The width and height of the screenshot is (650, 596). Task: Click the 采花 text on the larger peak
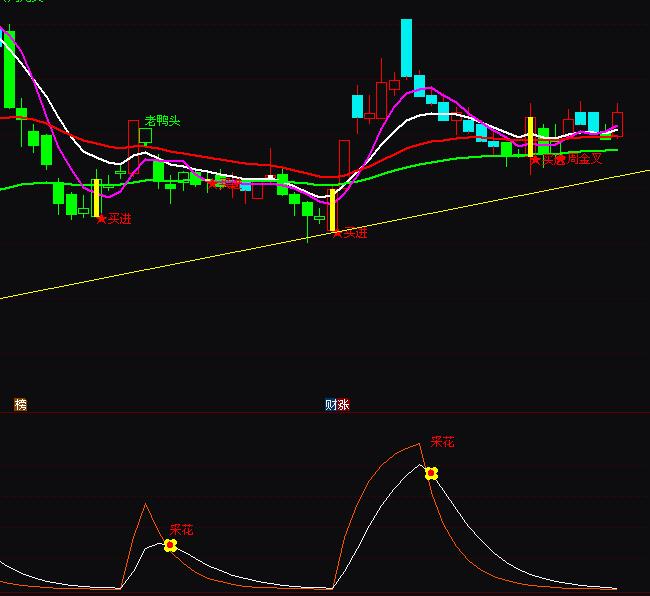[442, 441]
